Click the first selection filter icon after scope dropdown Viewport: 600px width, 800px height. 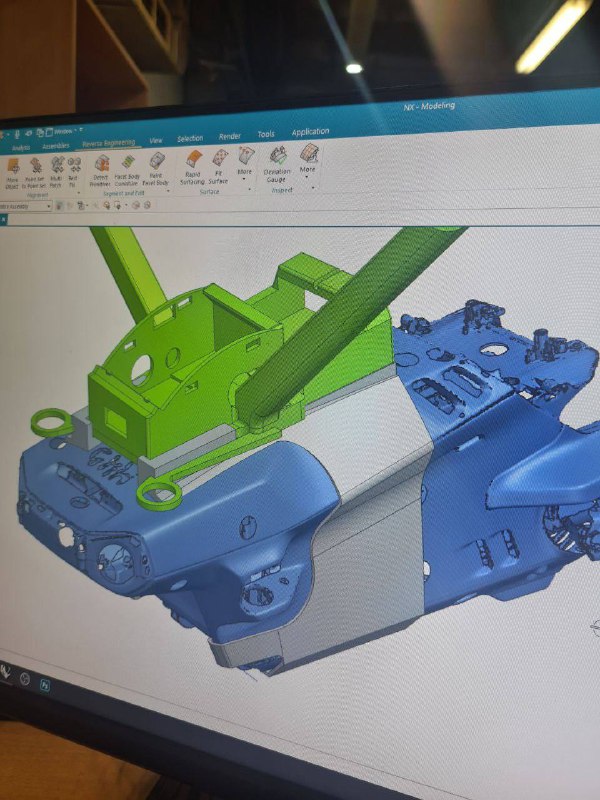click(x=59, y=206)
